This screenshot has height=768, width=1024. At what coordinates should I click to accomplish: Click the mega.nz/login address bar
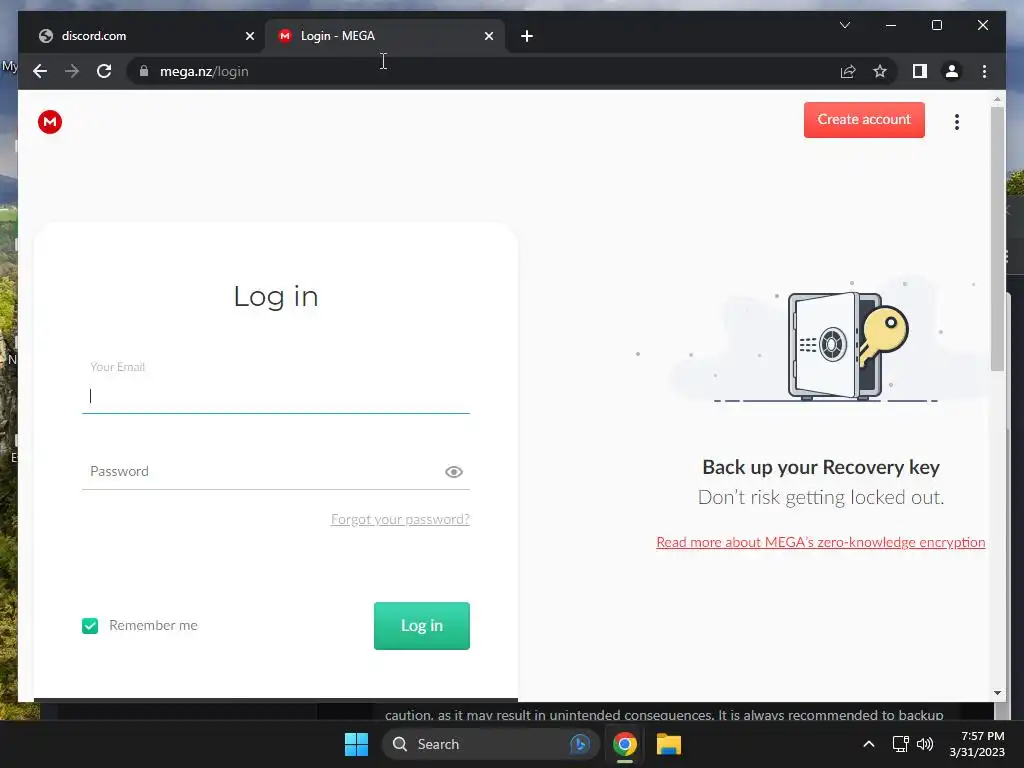483,71
